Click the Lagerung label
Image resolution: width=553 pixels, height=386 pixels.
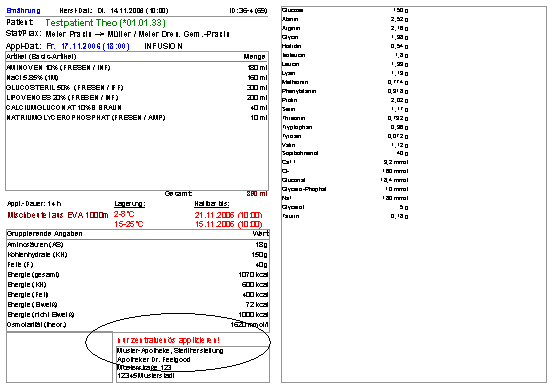pyautogui.click(x=130, y=204)
